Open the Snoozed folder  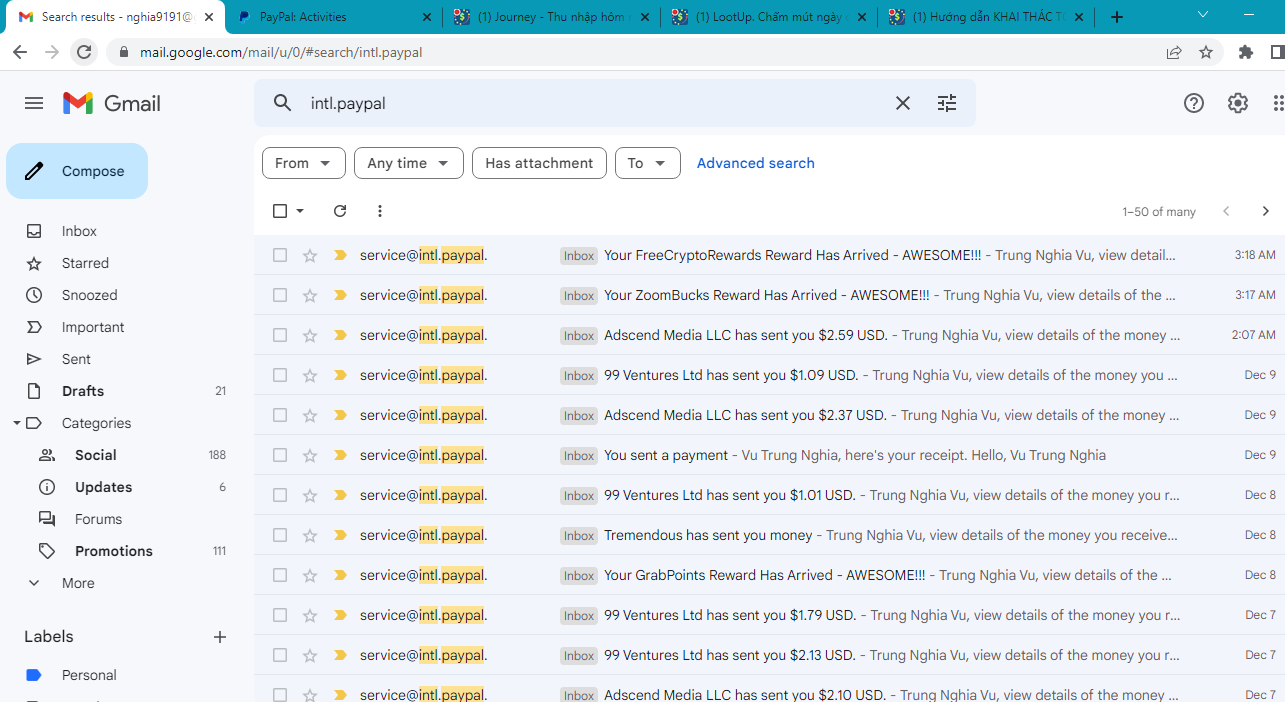coord(89,295)
